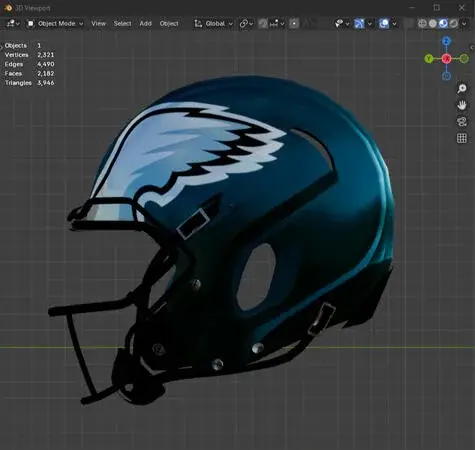Close the 3D Viewport window

tap(462, 7)
